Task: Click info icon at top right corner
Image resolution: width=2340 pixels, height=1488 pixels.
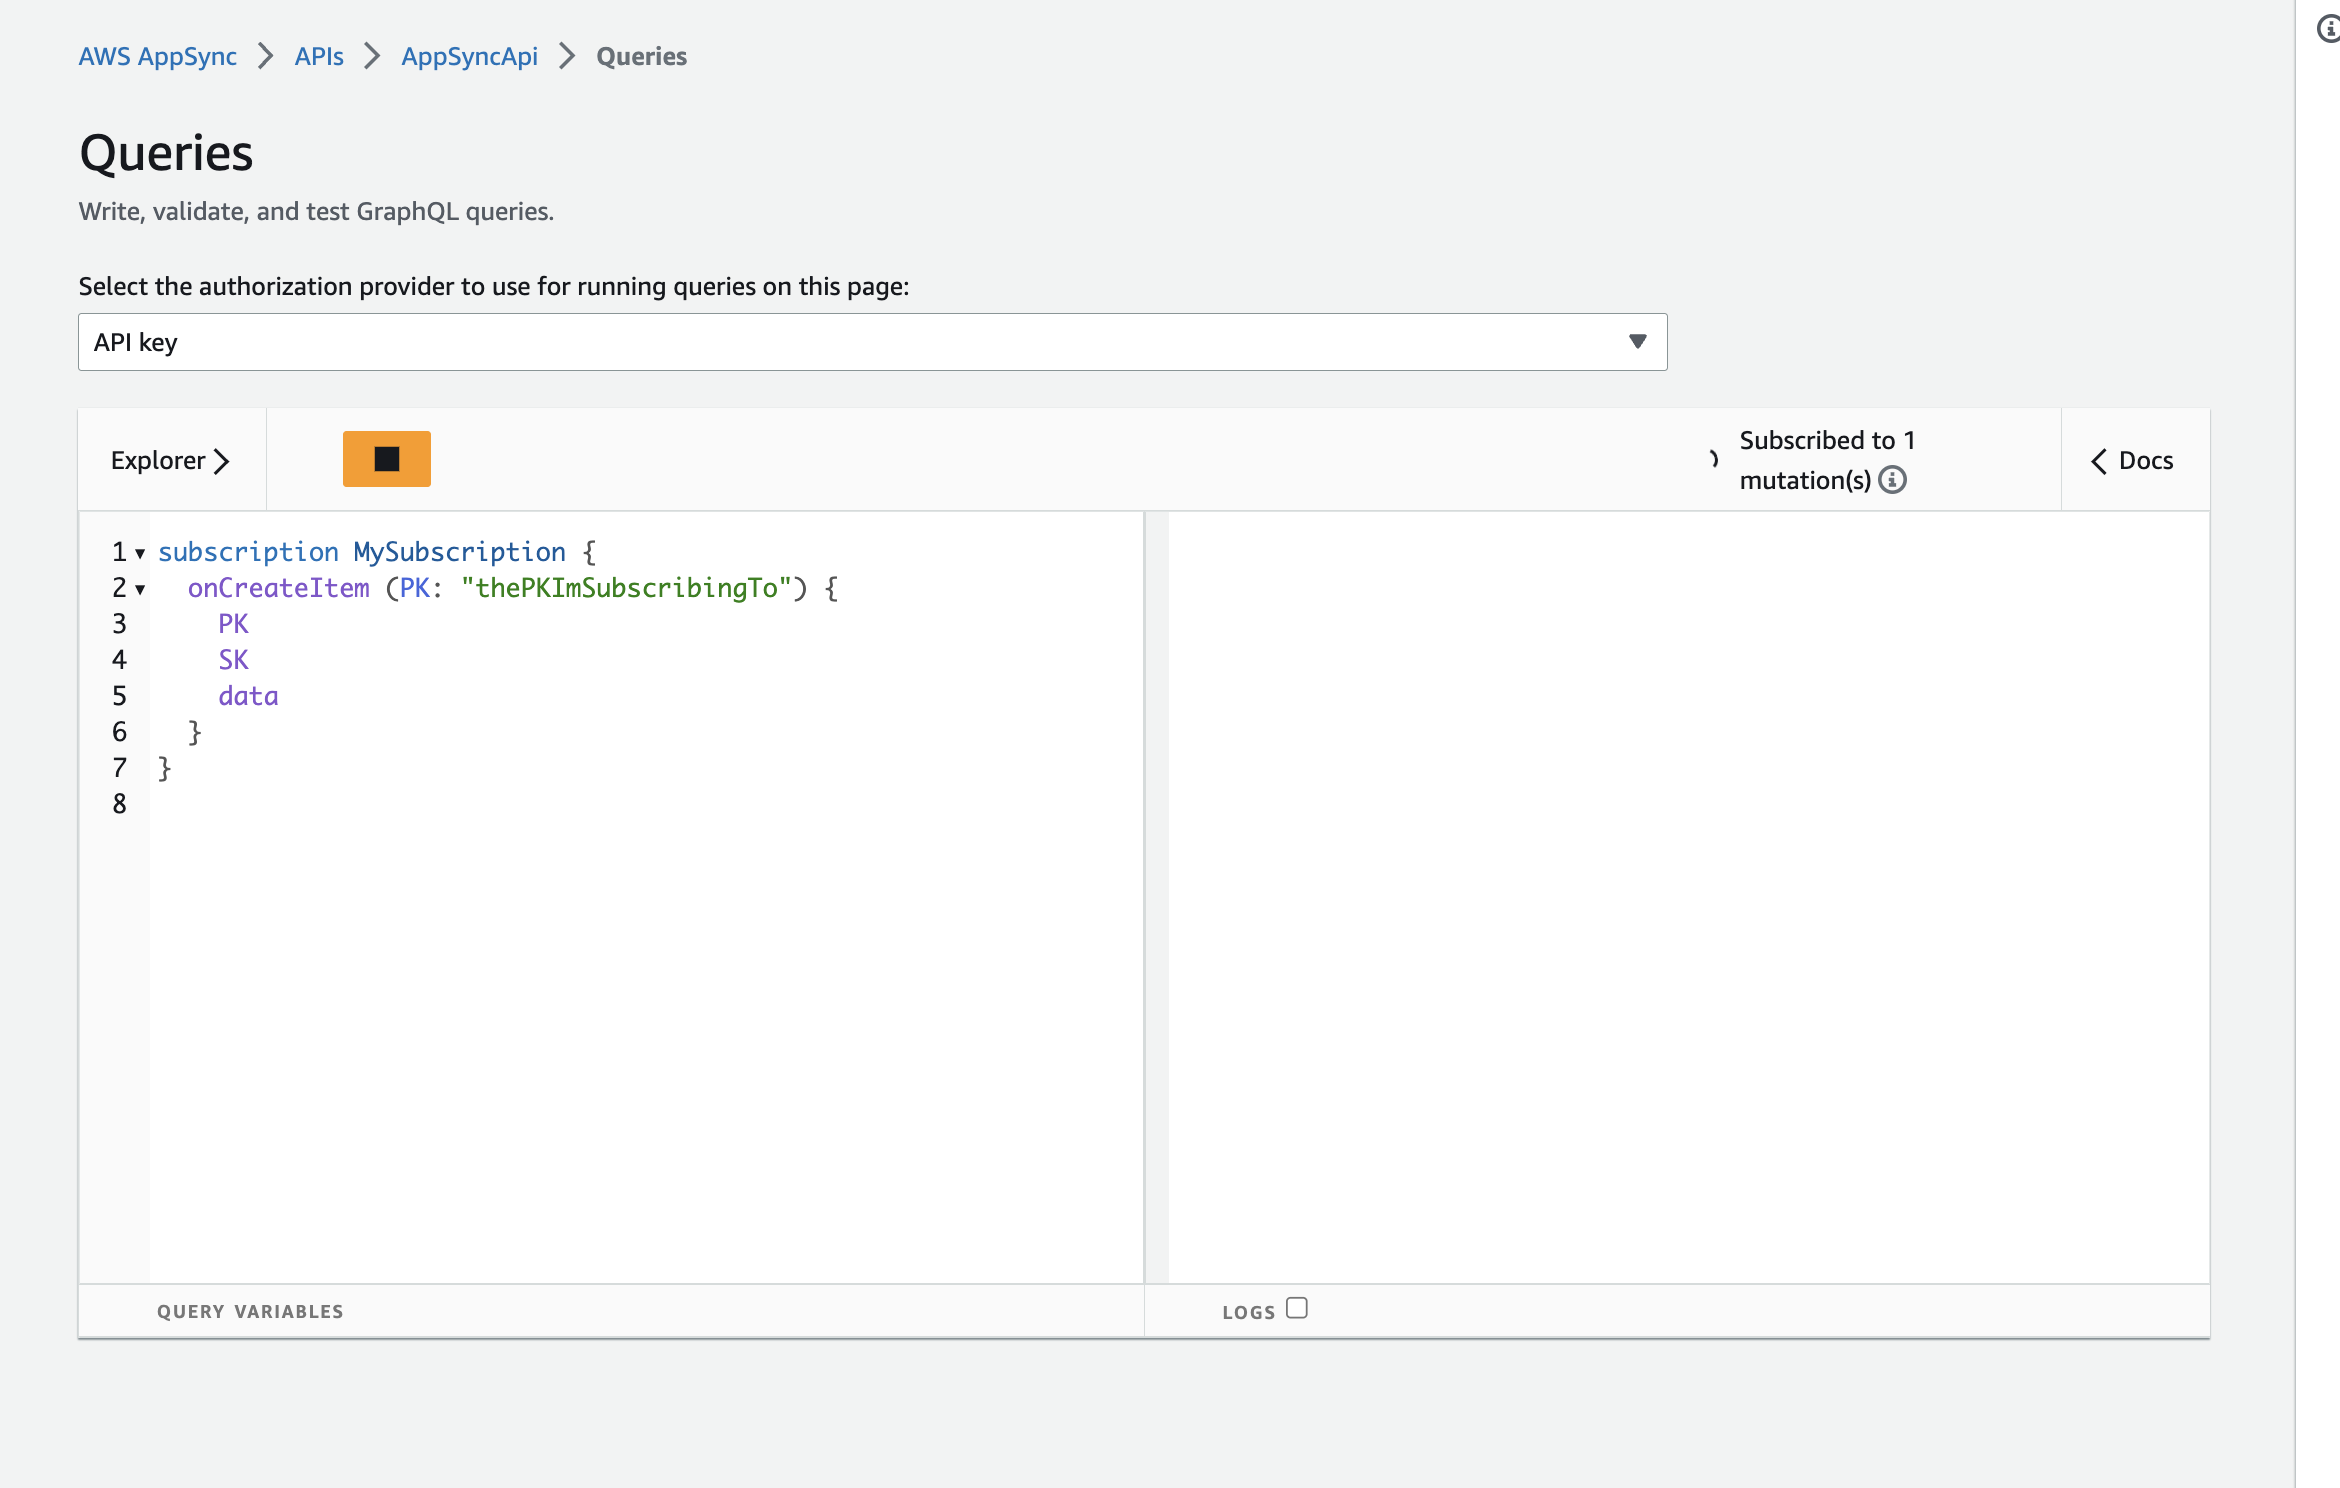Action: point(2329,29)
